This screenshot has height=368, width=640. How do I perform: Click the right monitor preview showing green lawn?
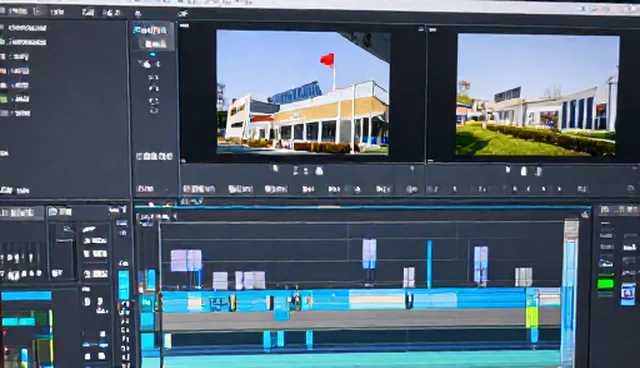coord(536,95)
